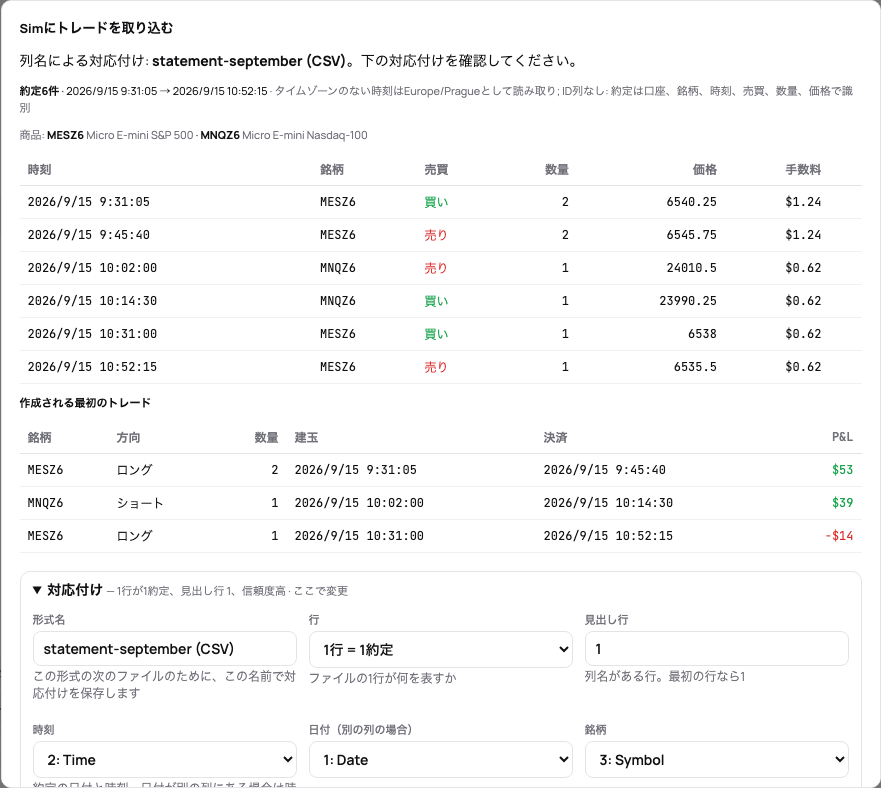This screenshot has height=788, width=881.
Task: Open the 銘柄 dropdown set to 3: Symbol
Action: click(x=716, y=759)
